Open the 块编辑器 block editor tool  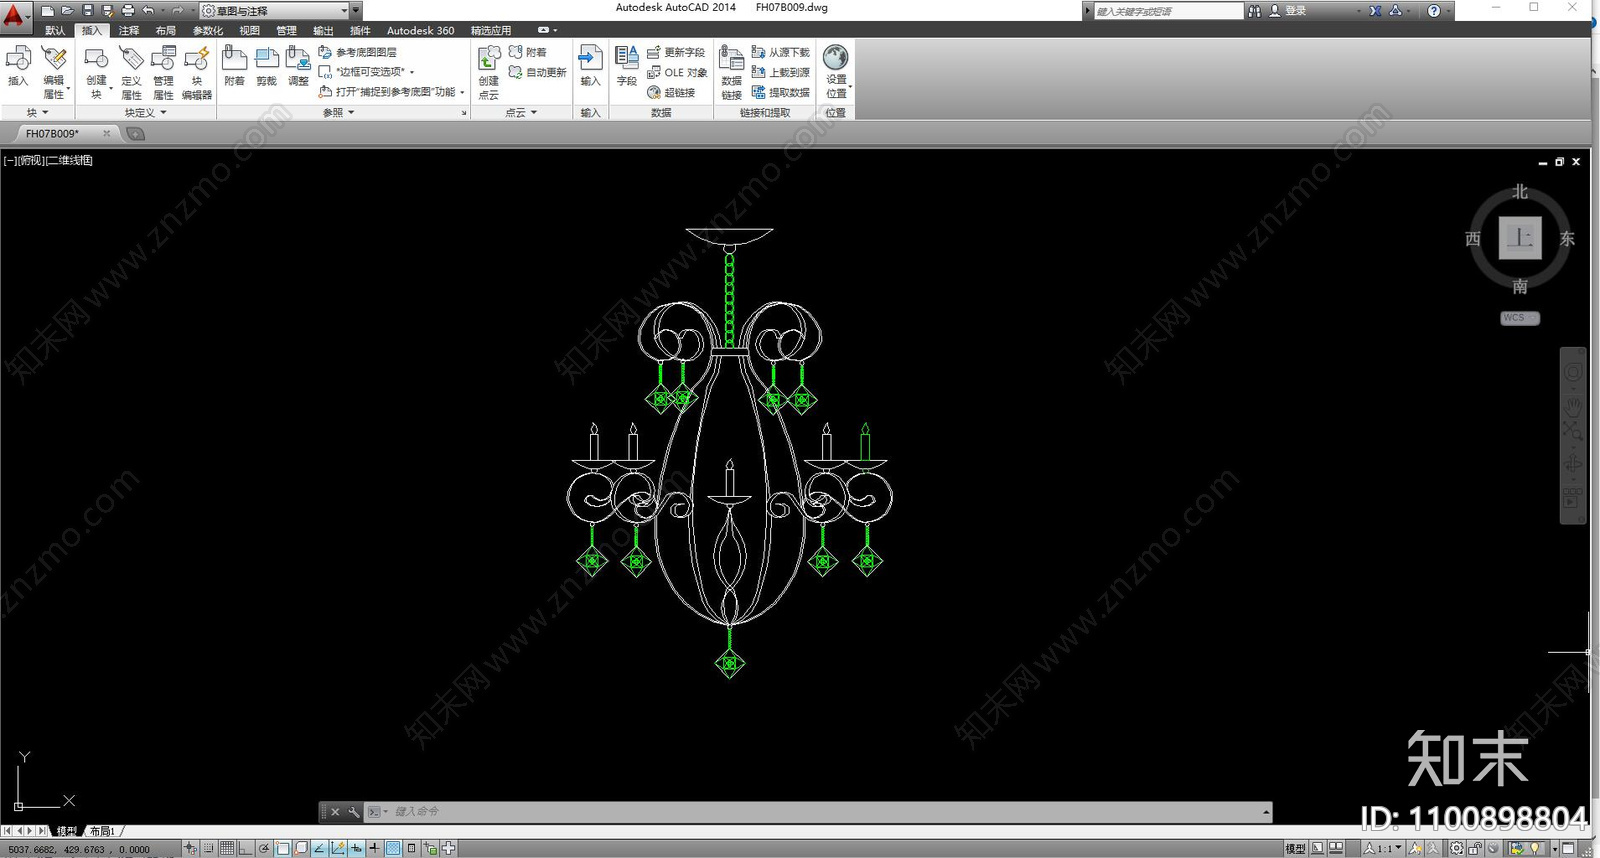197,72
